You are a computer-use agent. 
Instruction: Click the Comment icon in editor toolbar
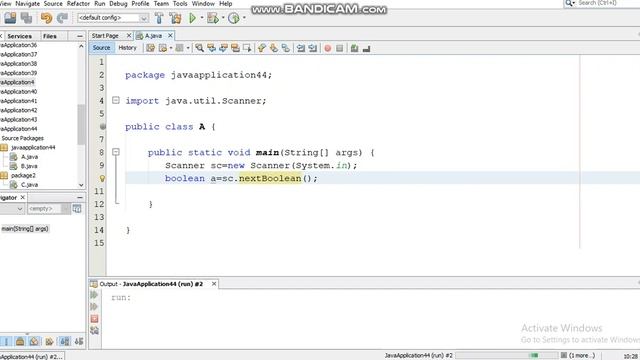(354, 48)
